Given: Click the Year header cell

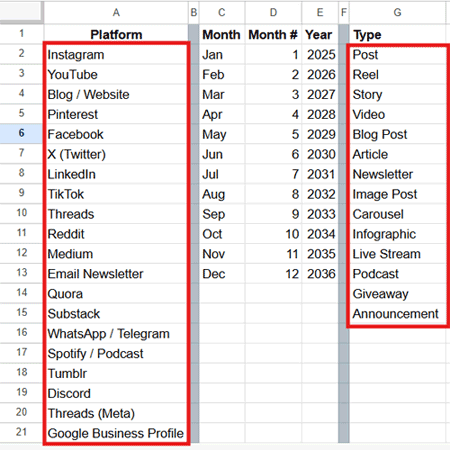Looking at the screenshot, I should point(320,34).
